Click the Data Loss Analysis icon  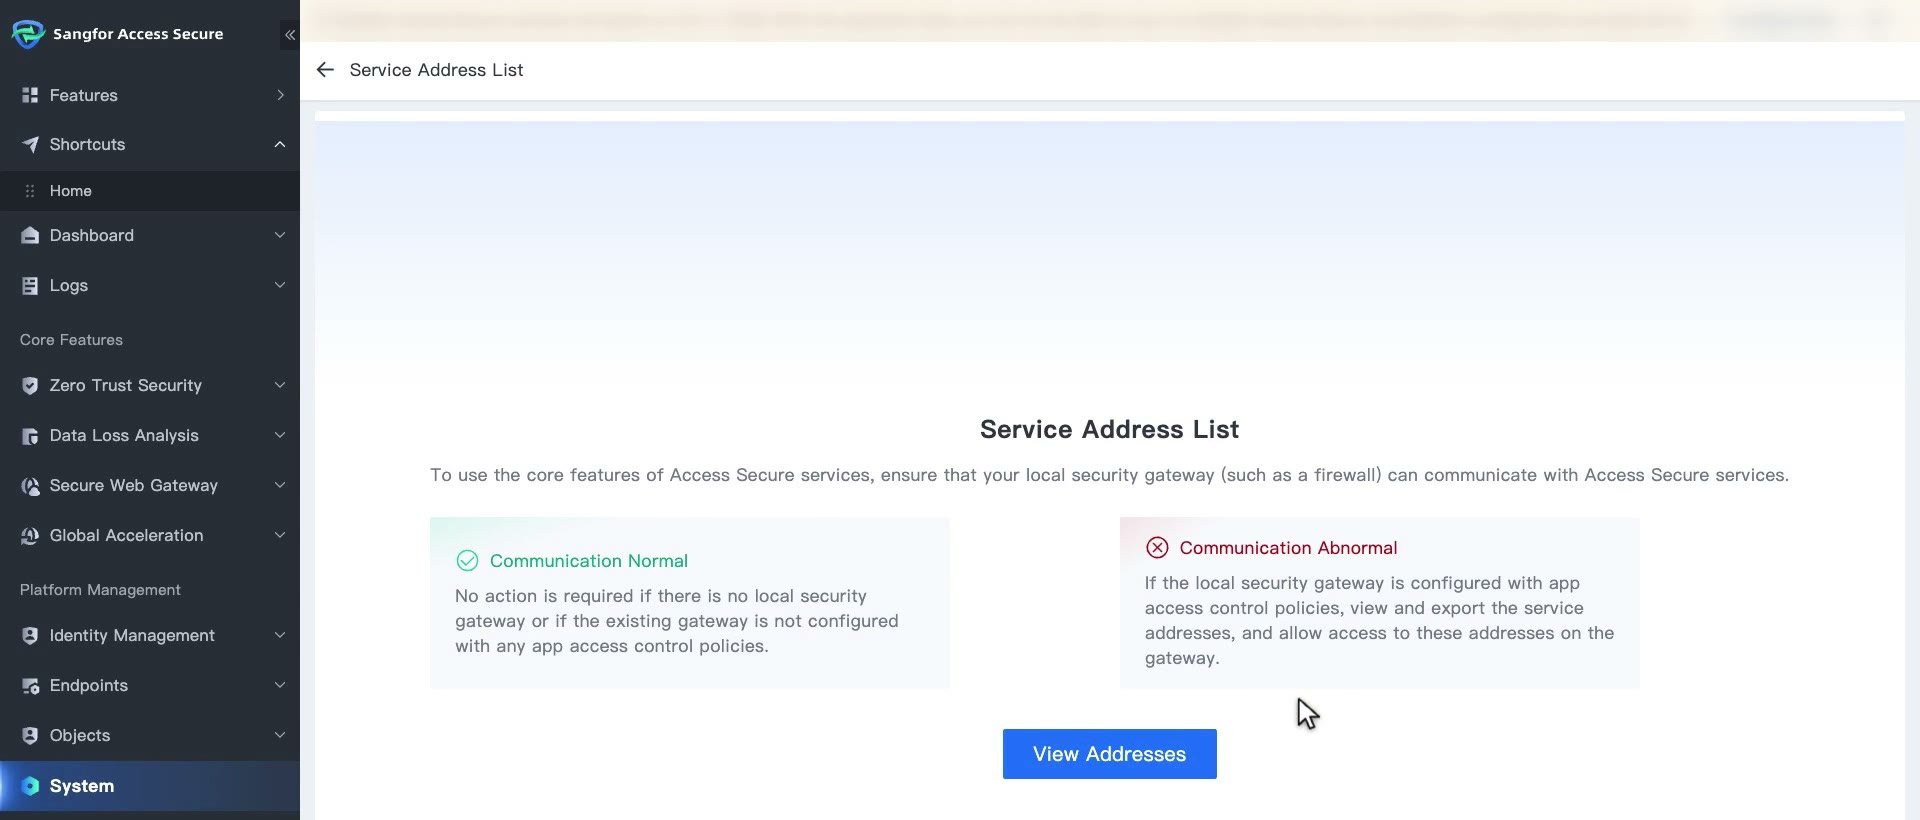[30, 435]
